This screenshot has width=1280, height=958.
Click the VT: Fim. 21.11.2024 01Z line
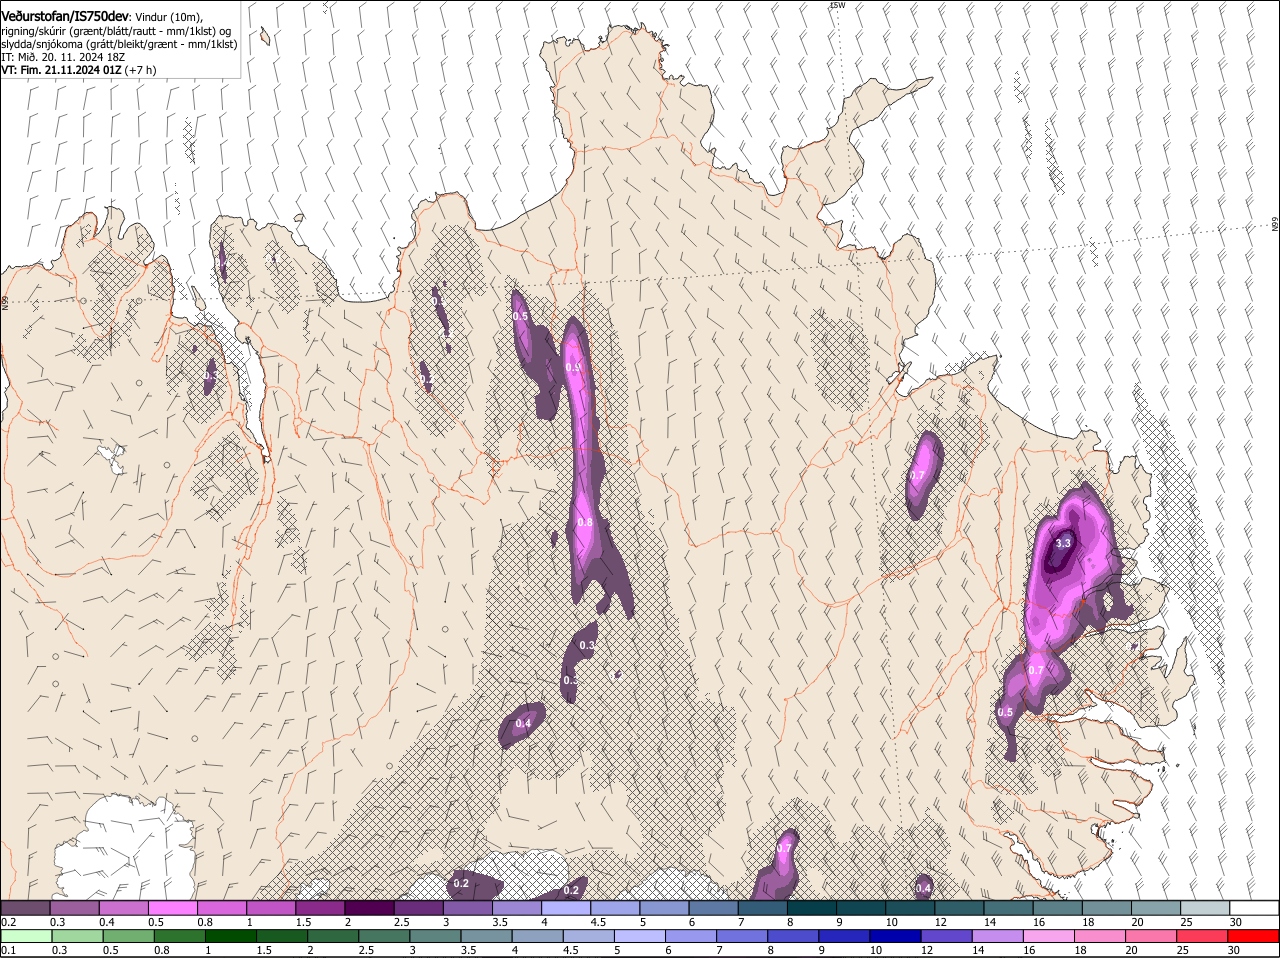coord(78,70)
